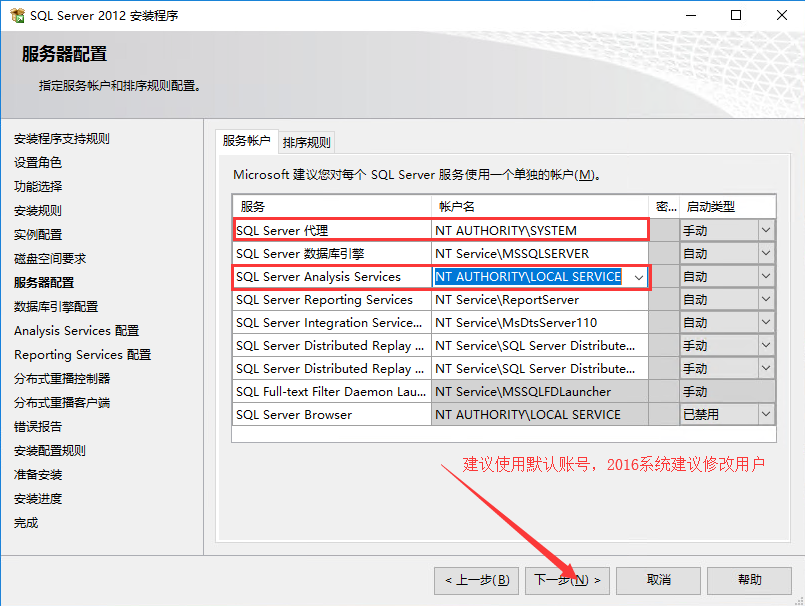This screenshot has height=606, width=805.
Task: Open help with 帮助 button
Action: (x=749, y=580)
